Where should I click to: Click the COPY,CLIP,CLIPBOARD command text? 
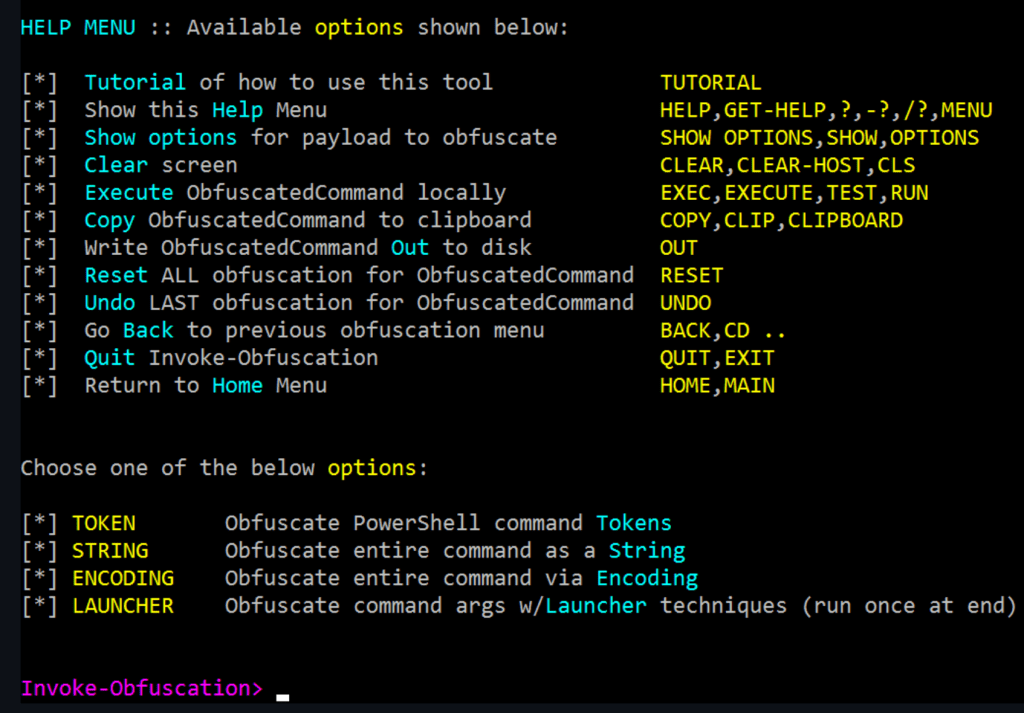(x=780, y=220)
